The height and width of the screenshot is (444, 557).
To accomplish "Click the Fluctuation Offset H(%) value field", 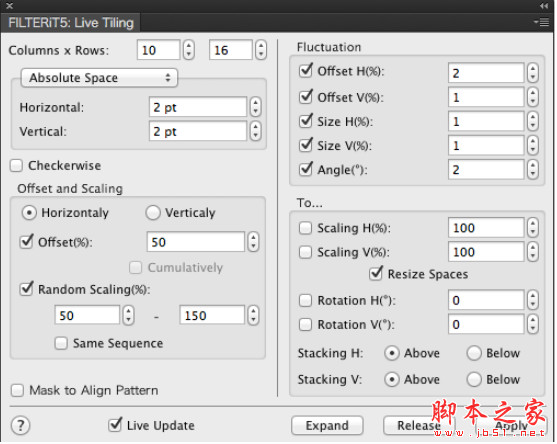I will [486, 73].
